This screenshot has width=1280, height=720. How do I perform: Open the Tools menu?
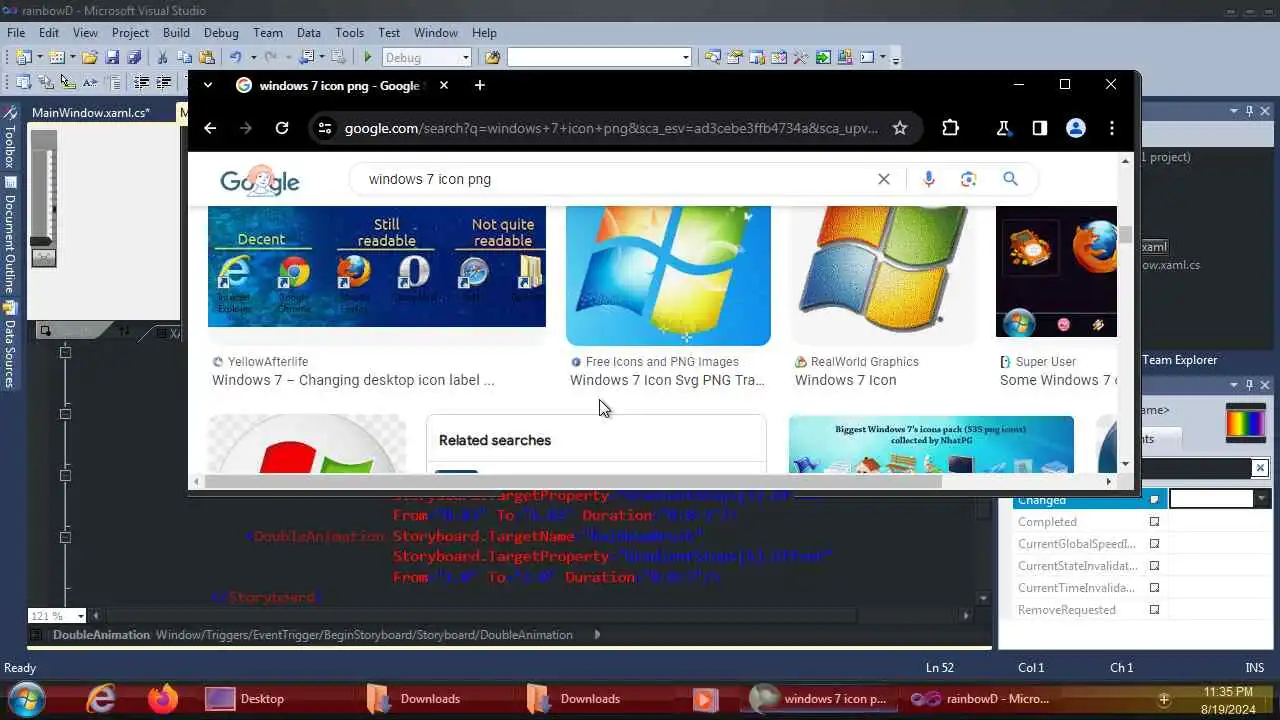tap(349, 33)
